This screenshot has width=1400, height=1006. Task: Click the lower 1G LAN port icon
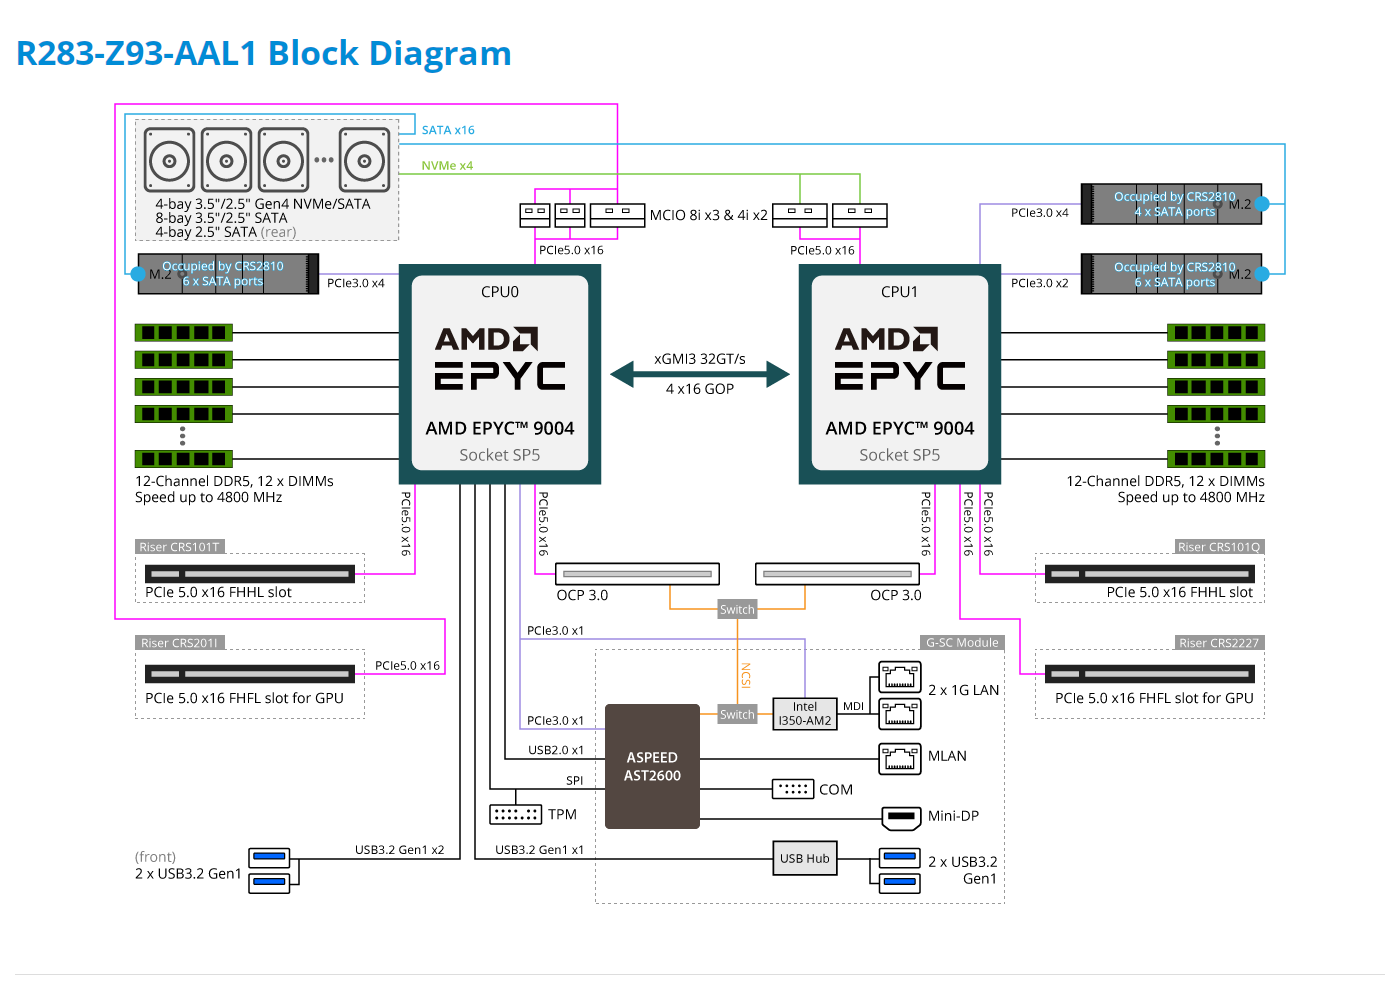click(900, 713)
